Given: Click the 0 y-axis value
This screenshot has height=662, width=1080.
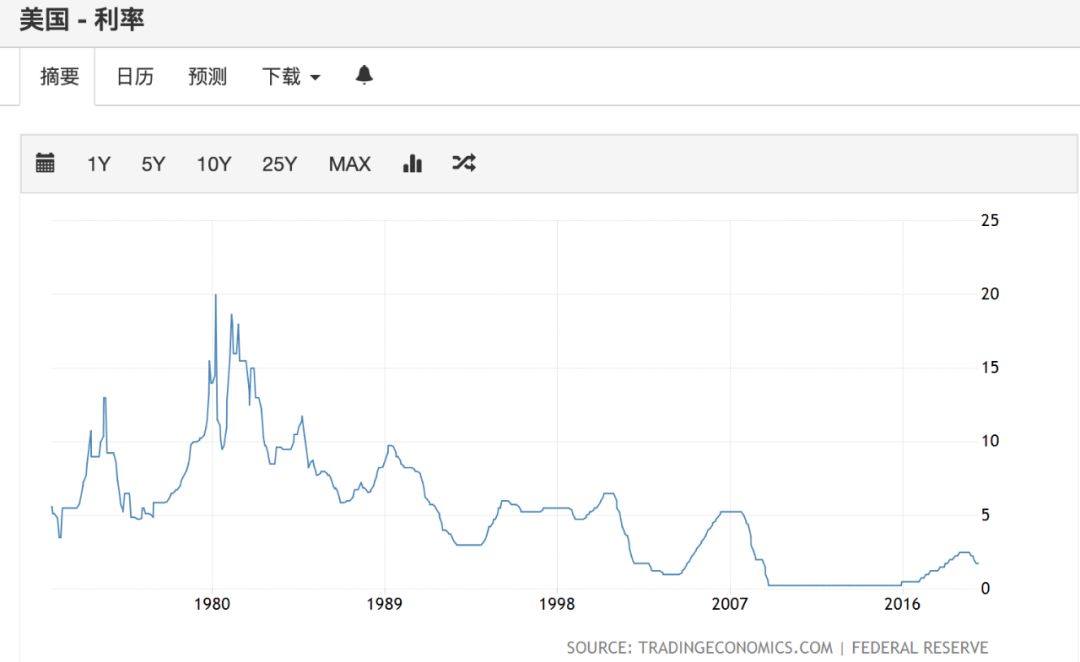Looking at the screenshot, I should (x=985, y=589).
